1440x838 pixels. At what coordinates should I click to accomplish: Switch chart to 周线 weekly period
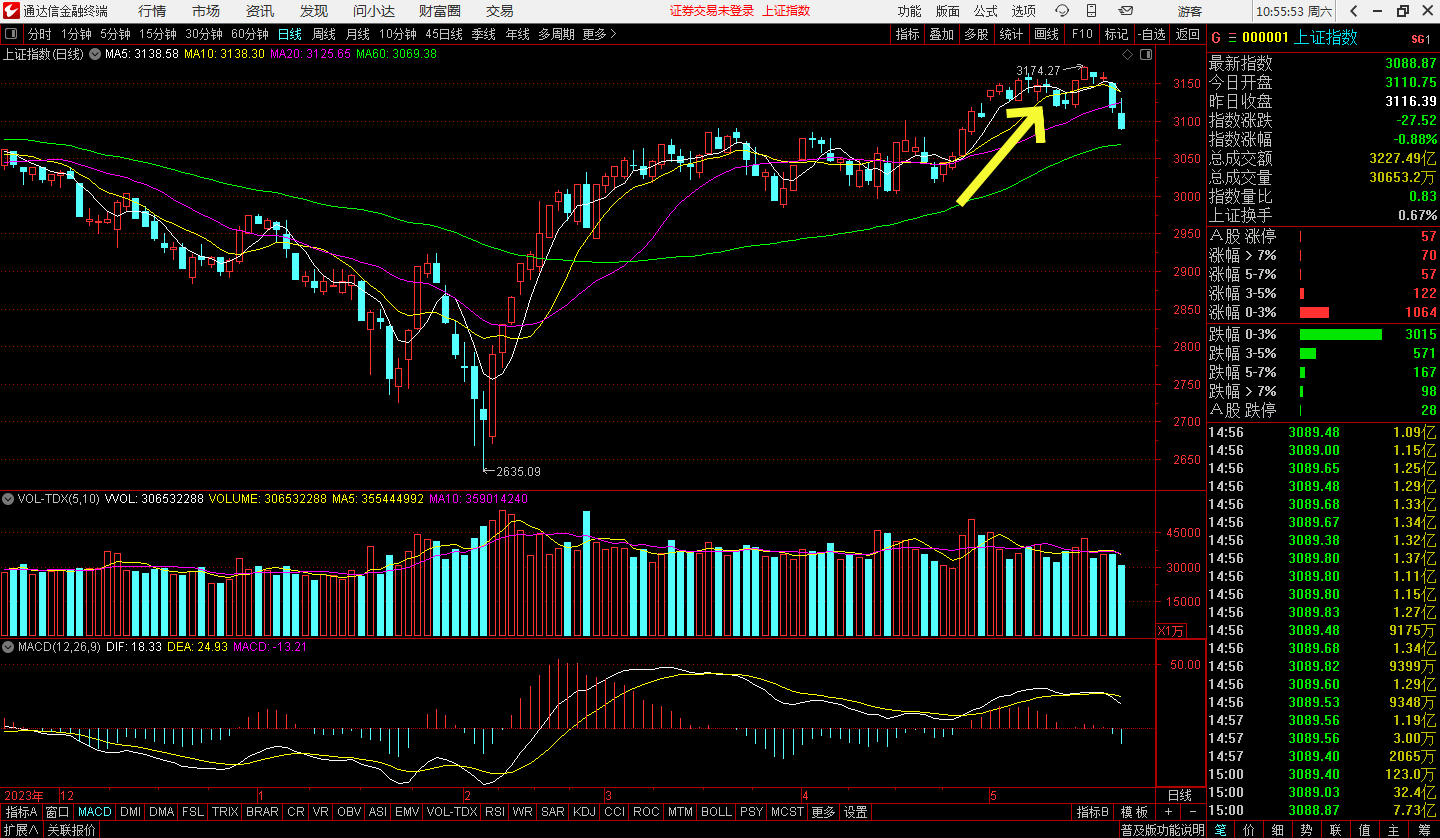(324, 34)
